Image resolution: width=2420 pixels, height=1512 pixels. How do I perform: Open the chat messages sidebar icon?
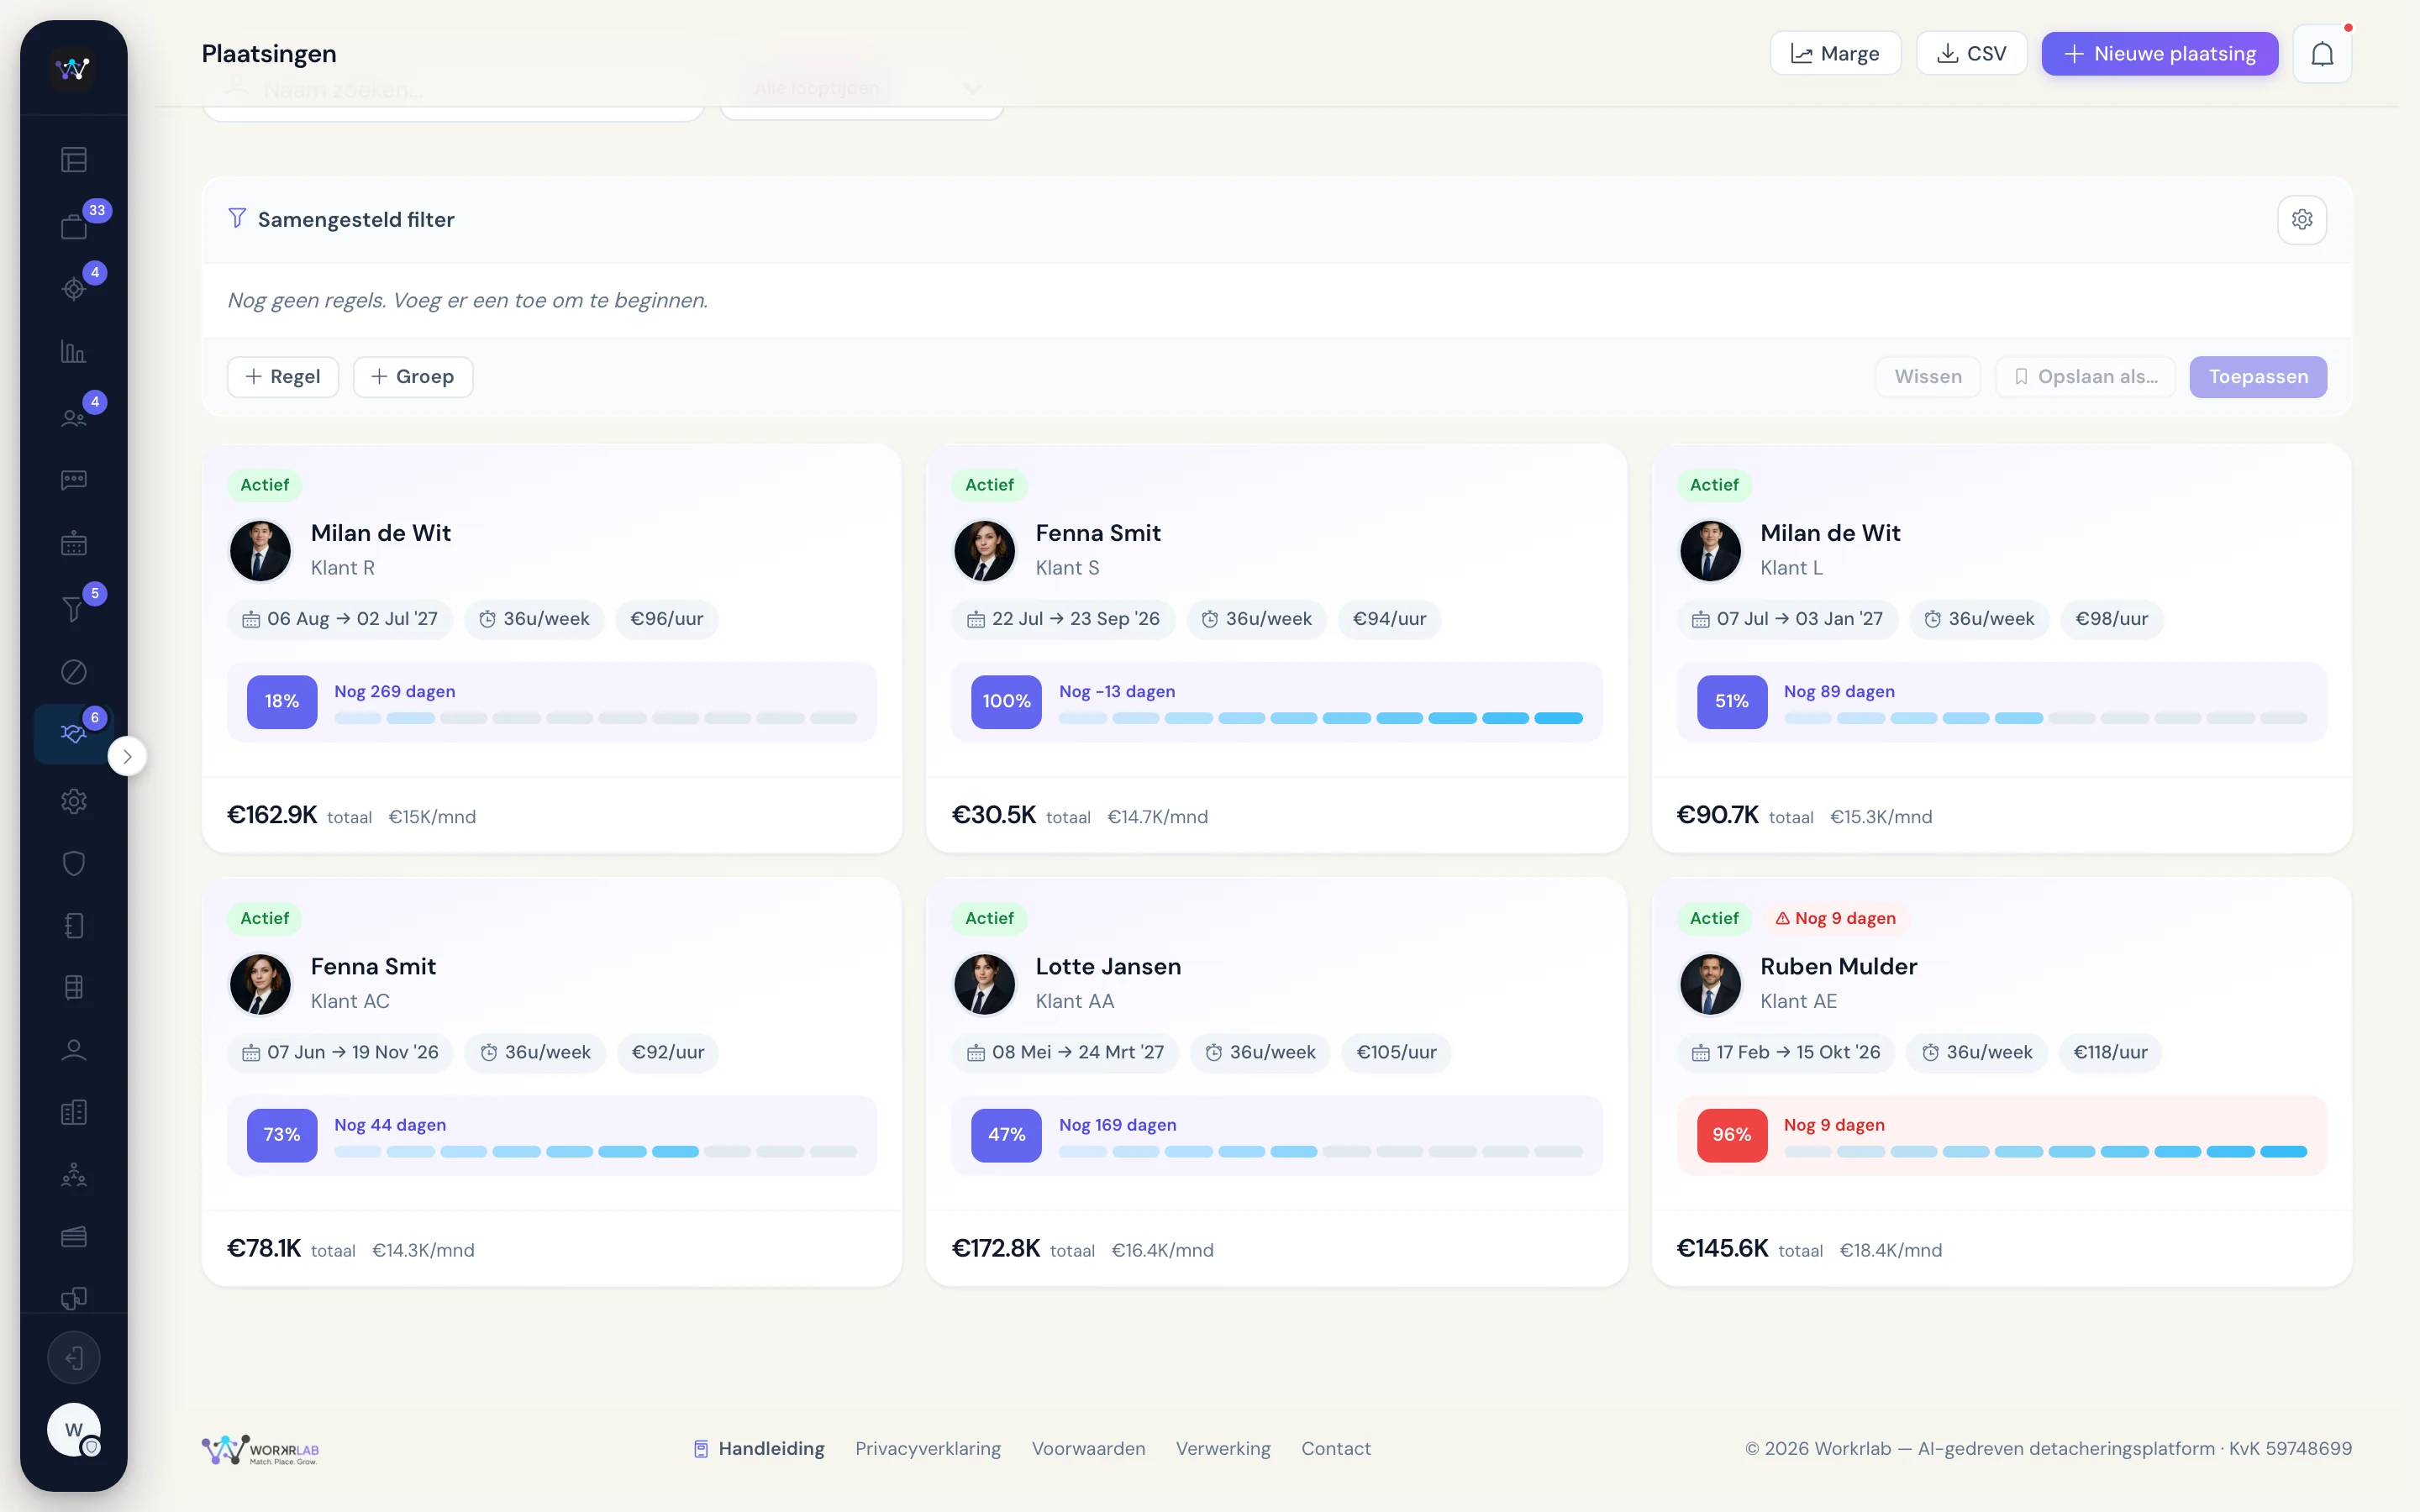coord(74,480)
